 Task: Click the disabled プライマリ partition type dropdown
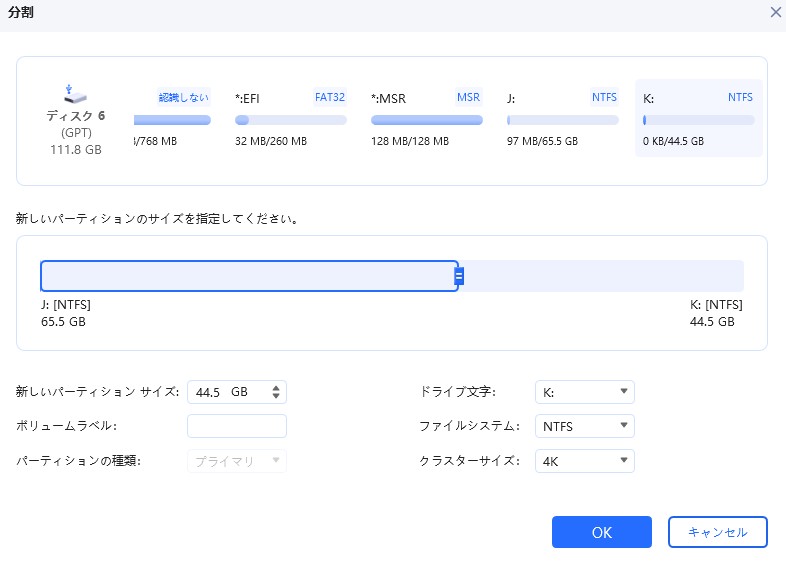(237, 461)
